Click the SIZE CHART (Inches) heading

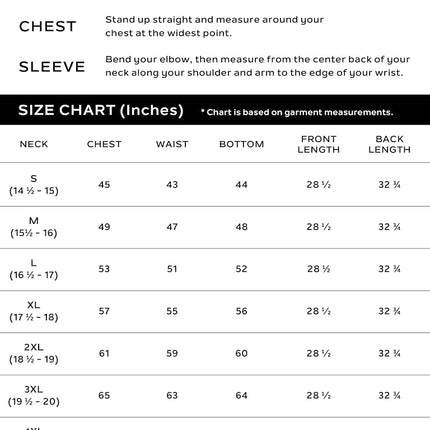[101, 110]
